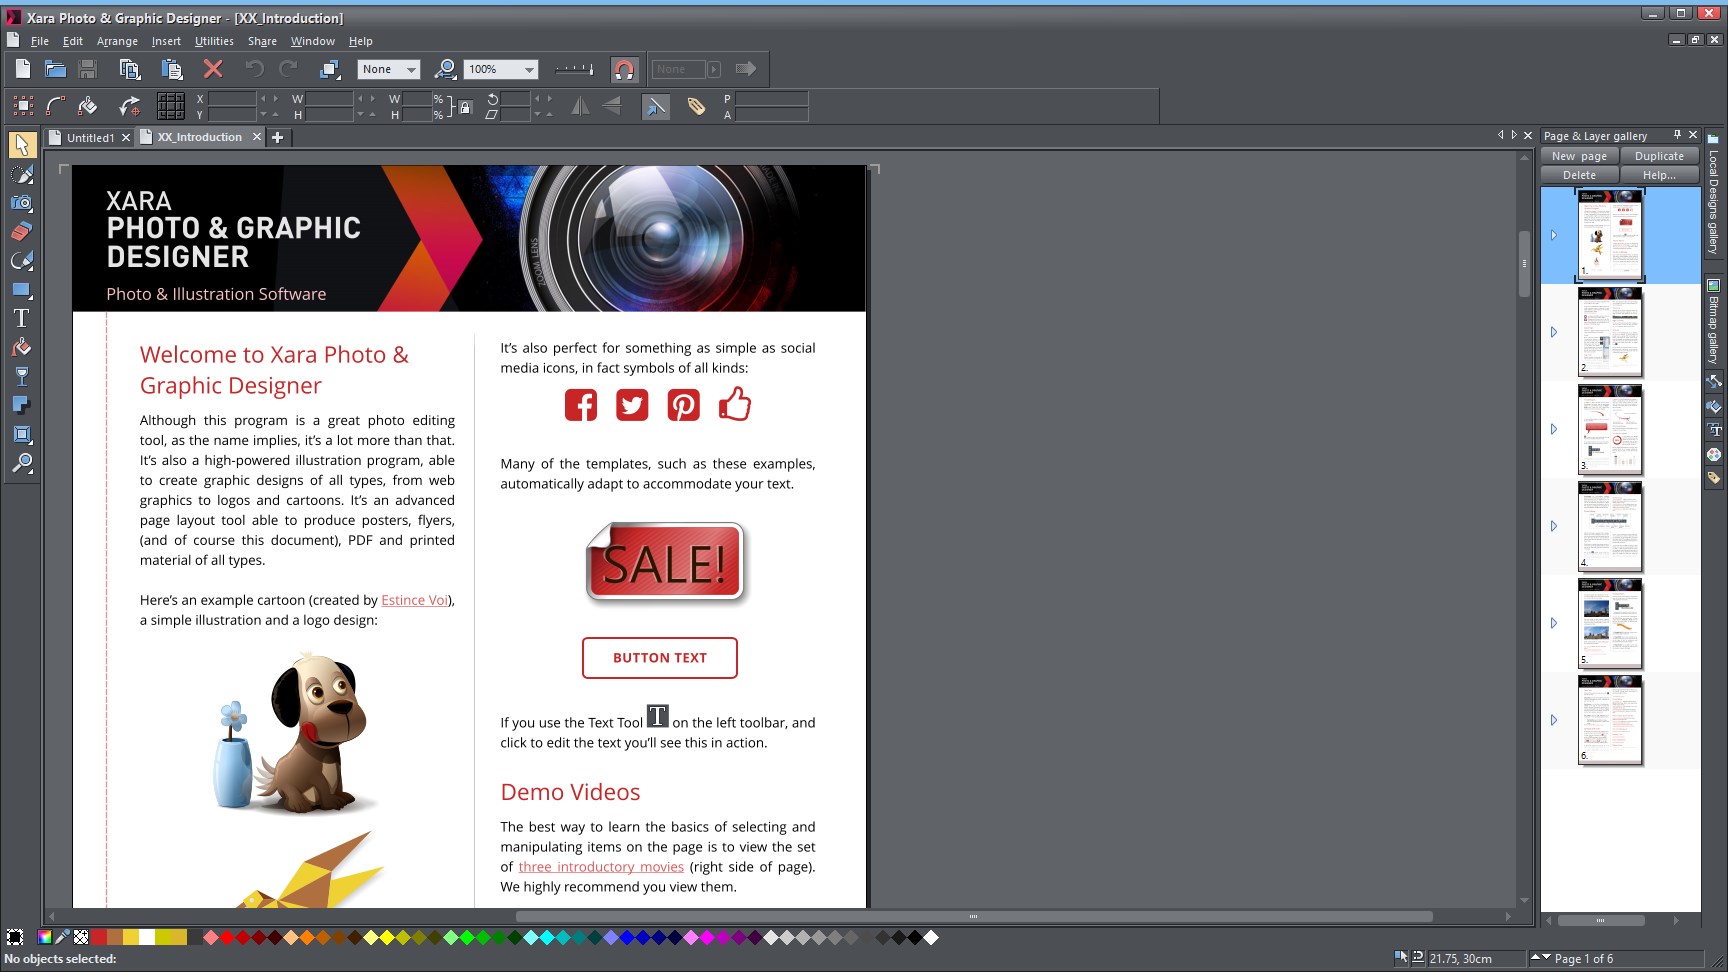Open the Share menu
The height and width of the screenshot is (972, 1728).
[262, 41]
